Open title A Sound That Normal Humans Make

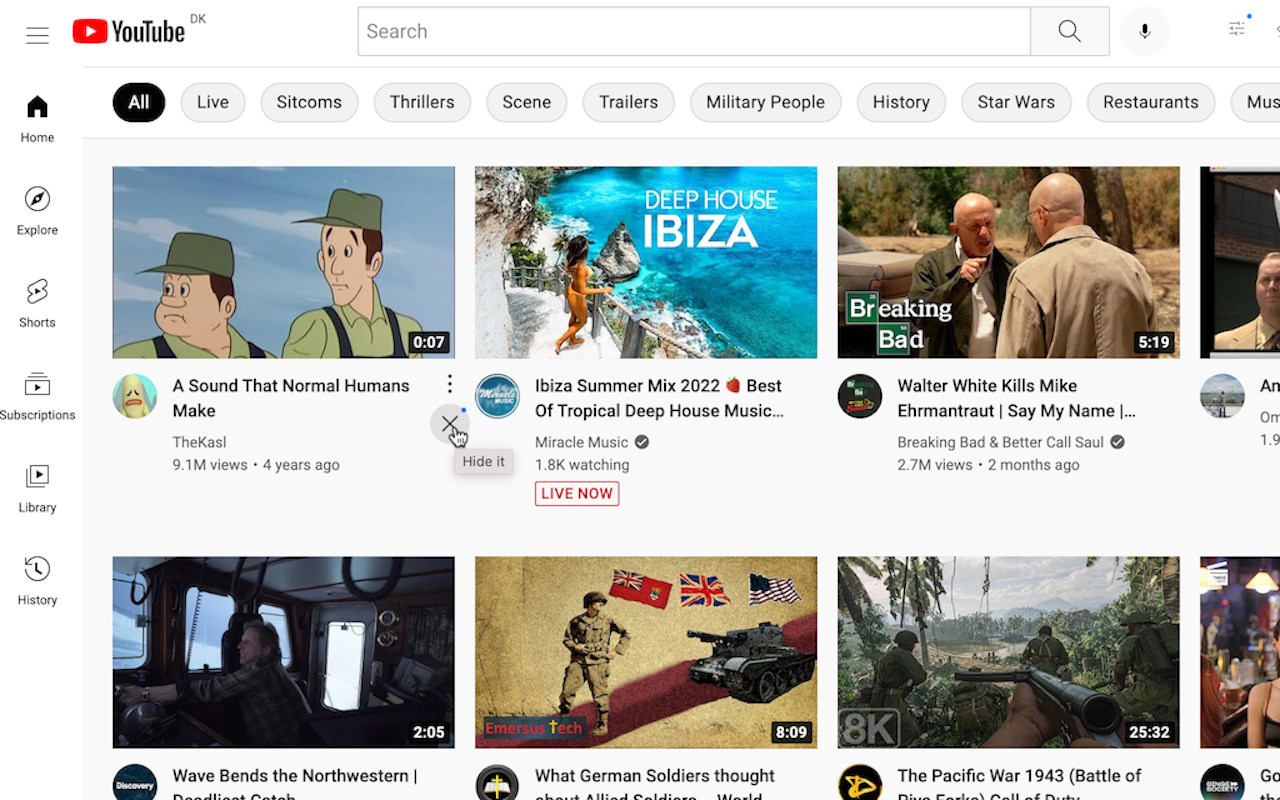(291, 398)
